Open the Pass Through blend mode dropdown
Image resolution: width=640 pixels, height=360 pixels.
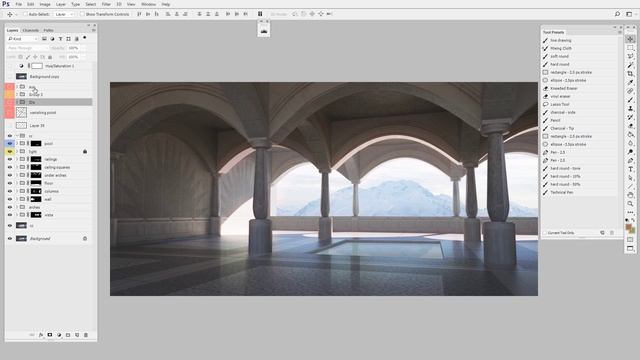(x=27, y=48)
